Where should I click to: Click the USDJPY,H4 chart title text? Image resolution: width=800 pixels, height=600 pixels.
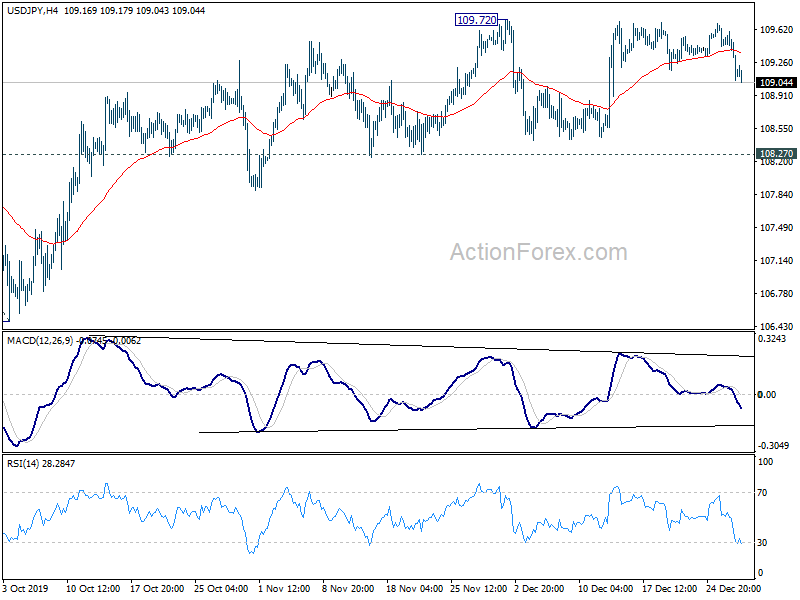pyautogui.click(x=33, y=10)
